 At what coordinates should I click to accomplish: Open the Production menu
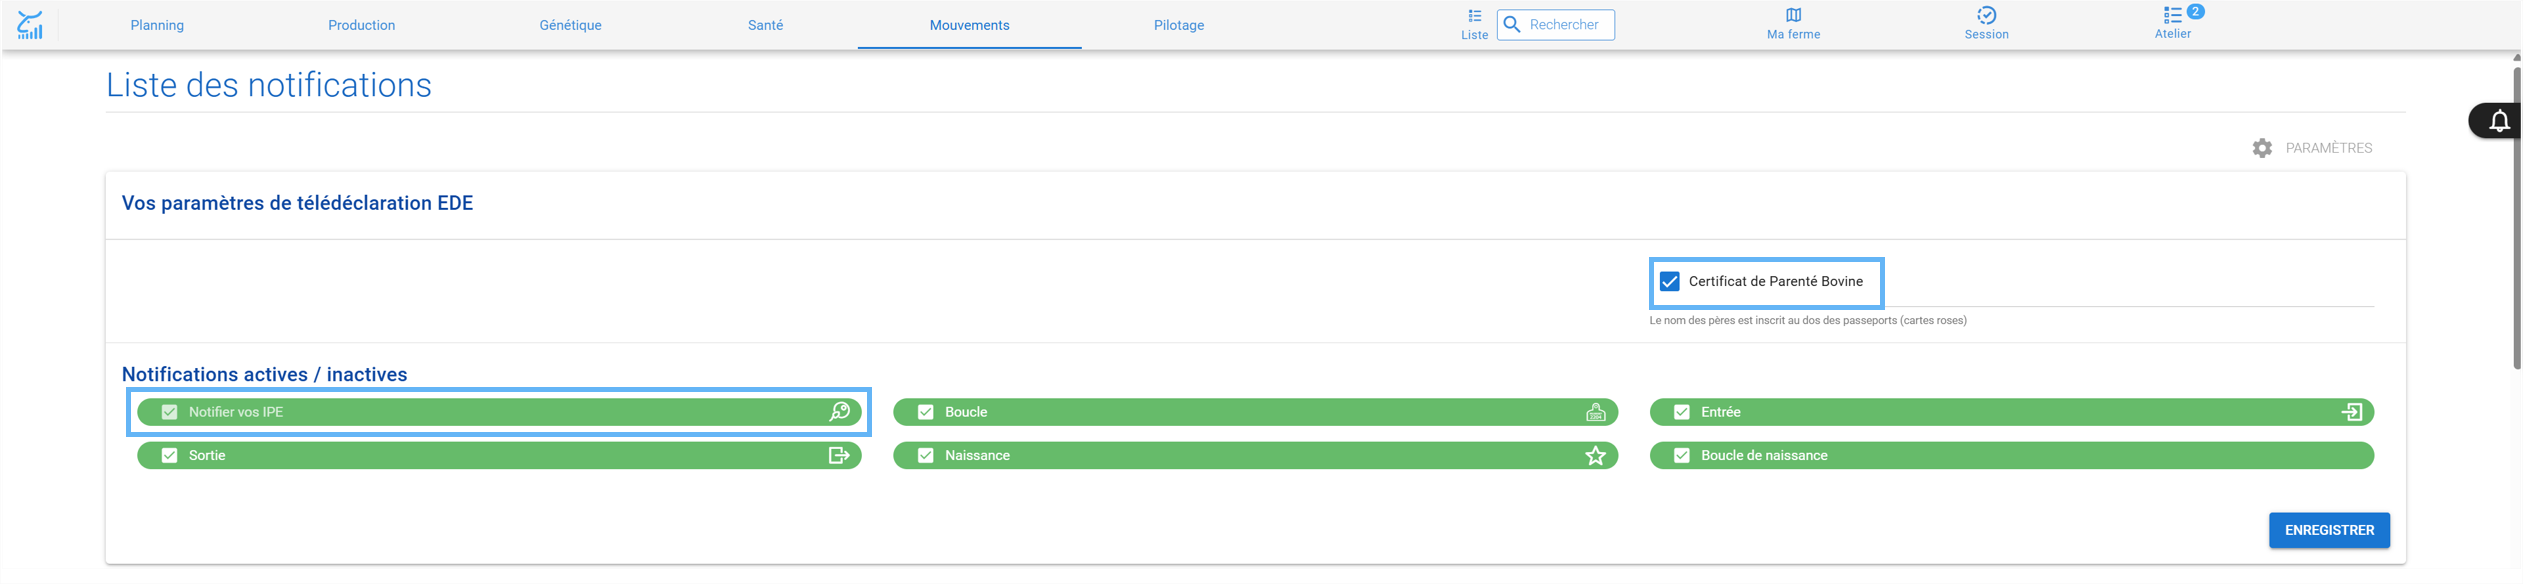point(362,25)
